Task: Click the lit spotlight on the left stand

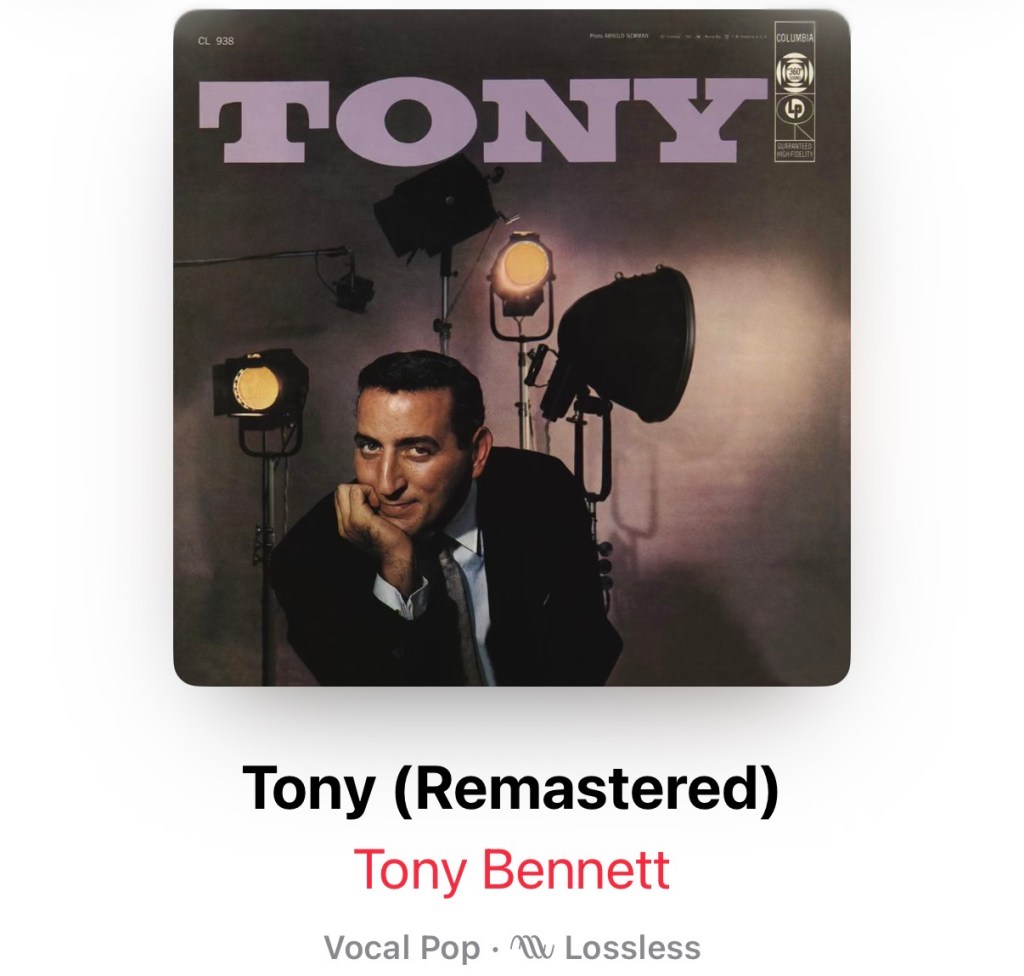Action: 259,387
